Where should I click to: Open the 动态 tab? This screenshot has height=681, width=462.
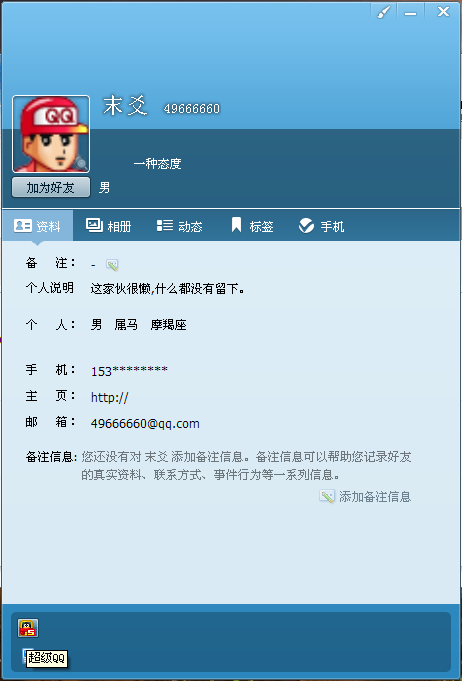pos(179,226)
